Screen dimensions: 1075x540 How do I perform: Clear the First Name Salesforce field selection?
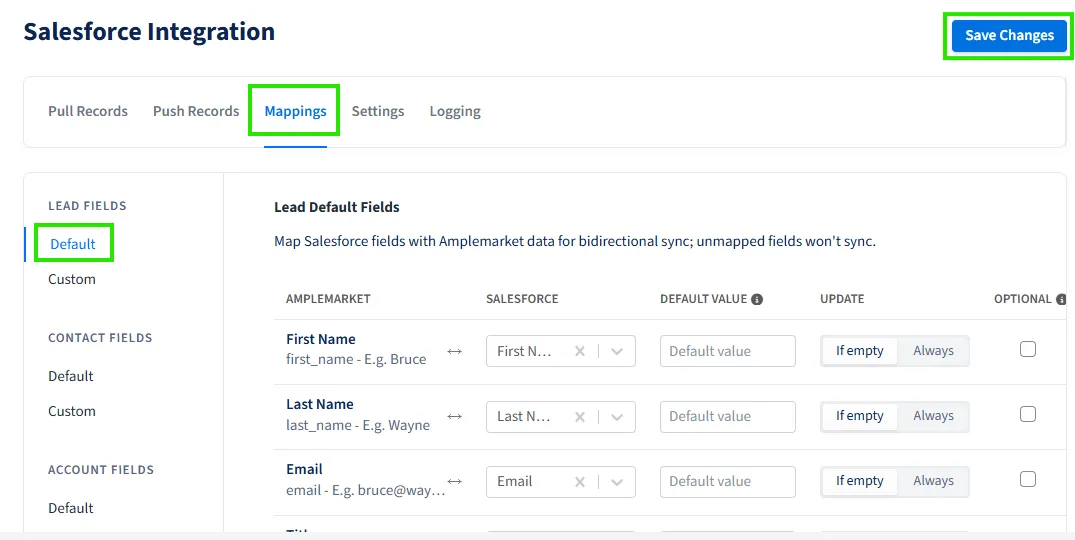[x=580, y=351]
